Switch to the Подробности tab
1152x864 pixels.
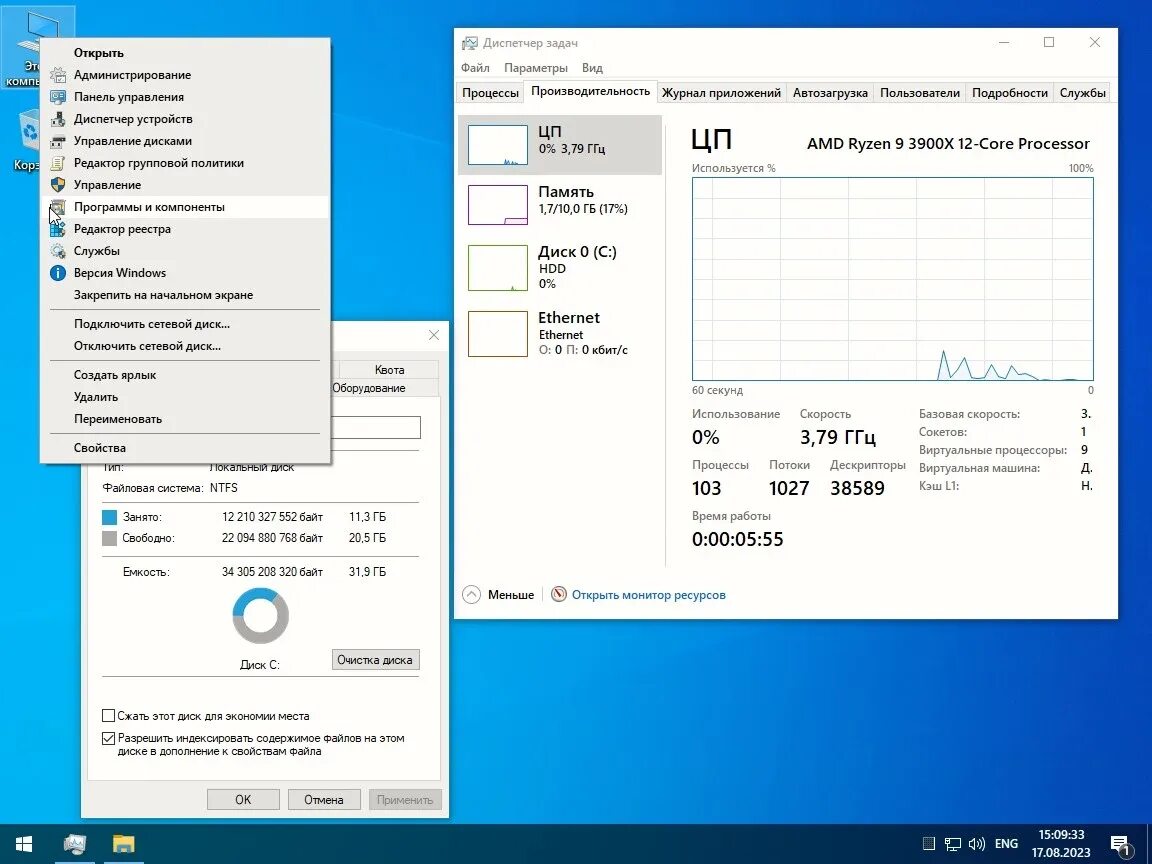1009,93
